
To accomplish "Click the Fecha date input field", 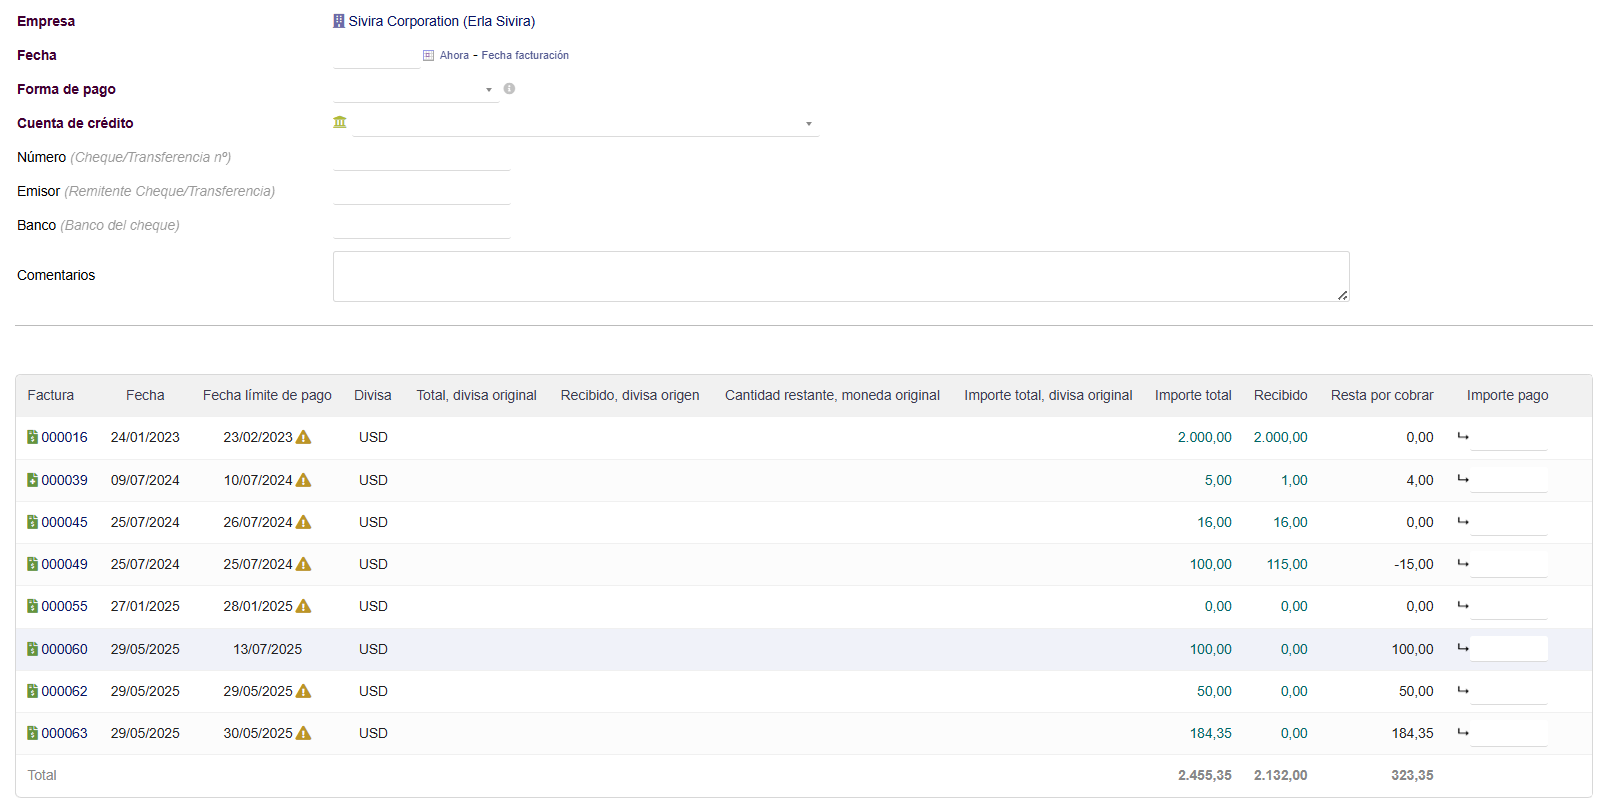I will [376, 56].
